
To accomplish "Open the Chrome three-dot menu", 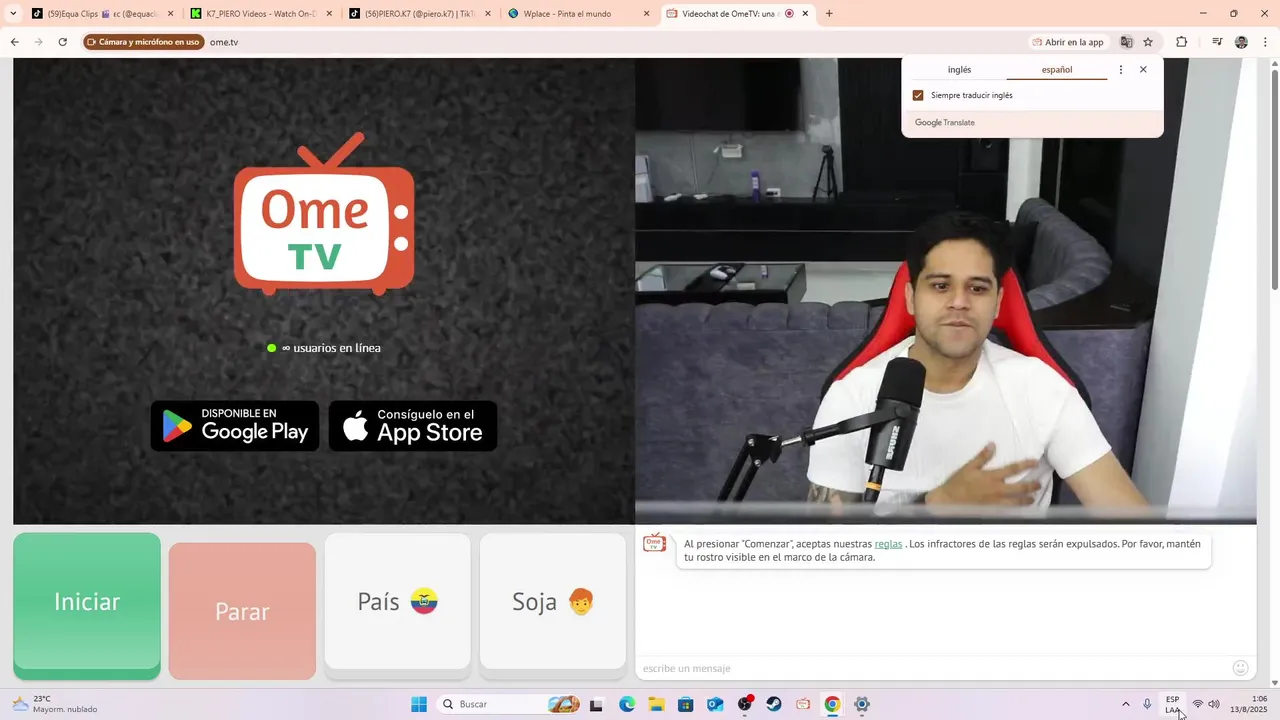I will [x=1265, y=42].
